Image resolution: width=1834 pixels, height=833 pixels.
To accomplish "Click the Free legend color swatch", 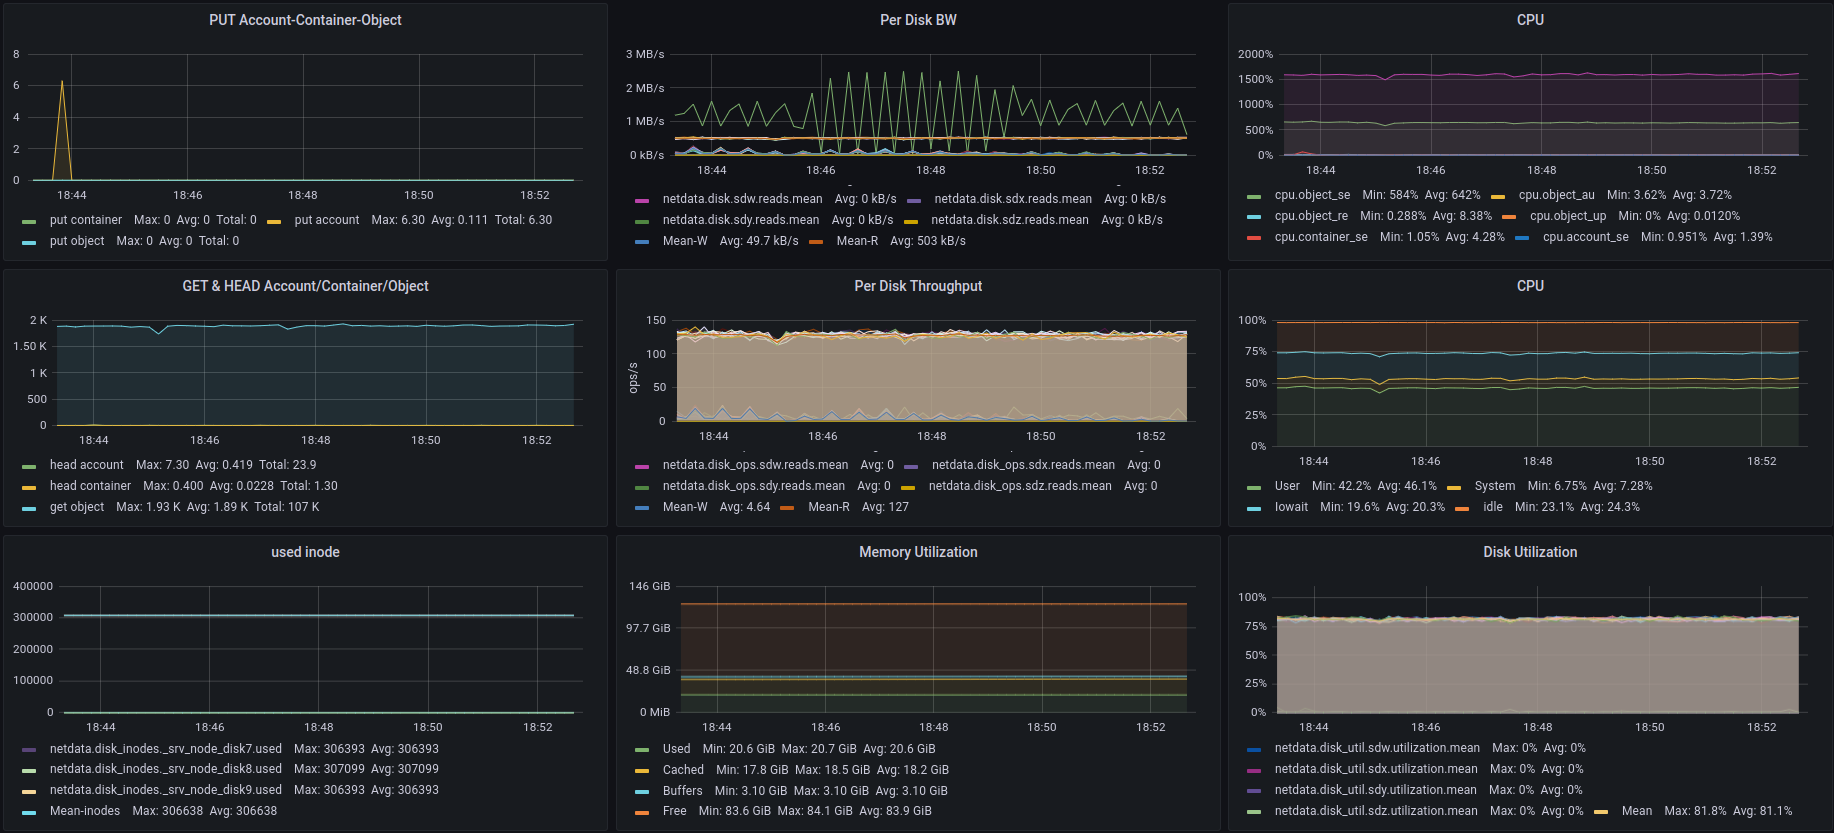I will [x=642, y=812].
